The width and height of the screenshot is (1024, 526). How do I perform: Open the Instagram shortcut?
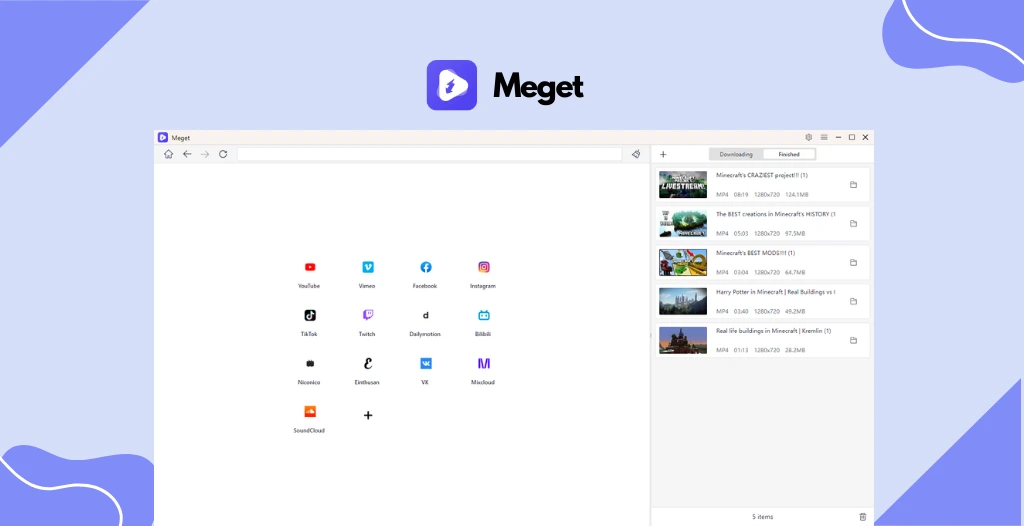pyautogui.click(x=483, y=267)
